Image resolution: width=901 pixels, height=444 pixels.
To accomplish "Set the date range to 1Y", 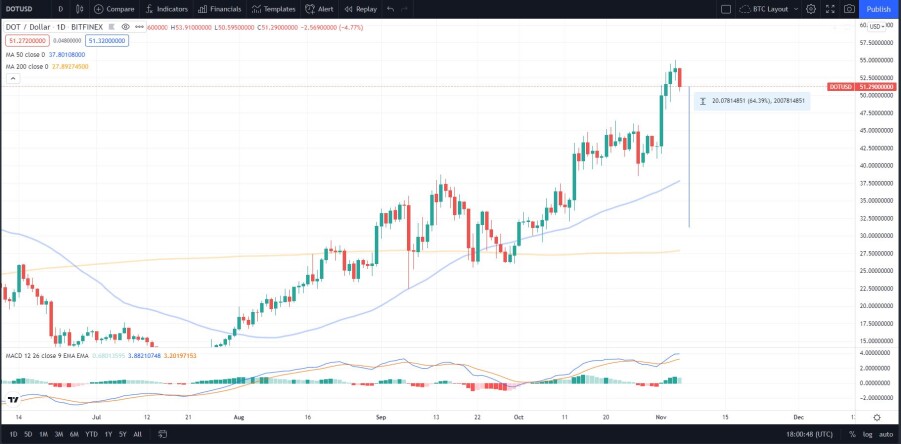I will tap(108, 434).
